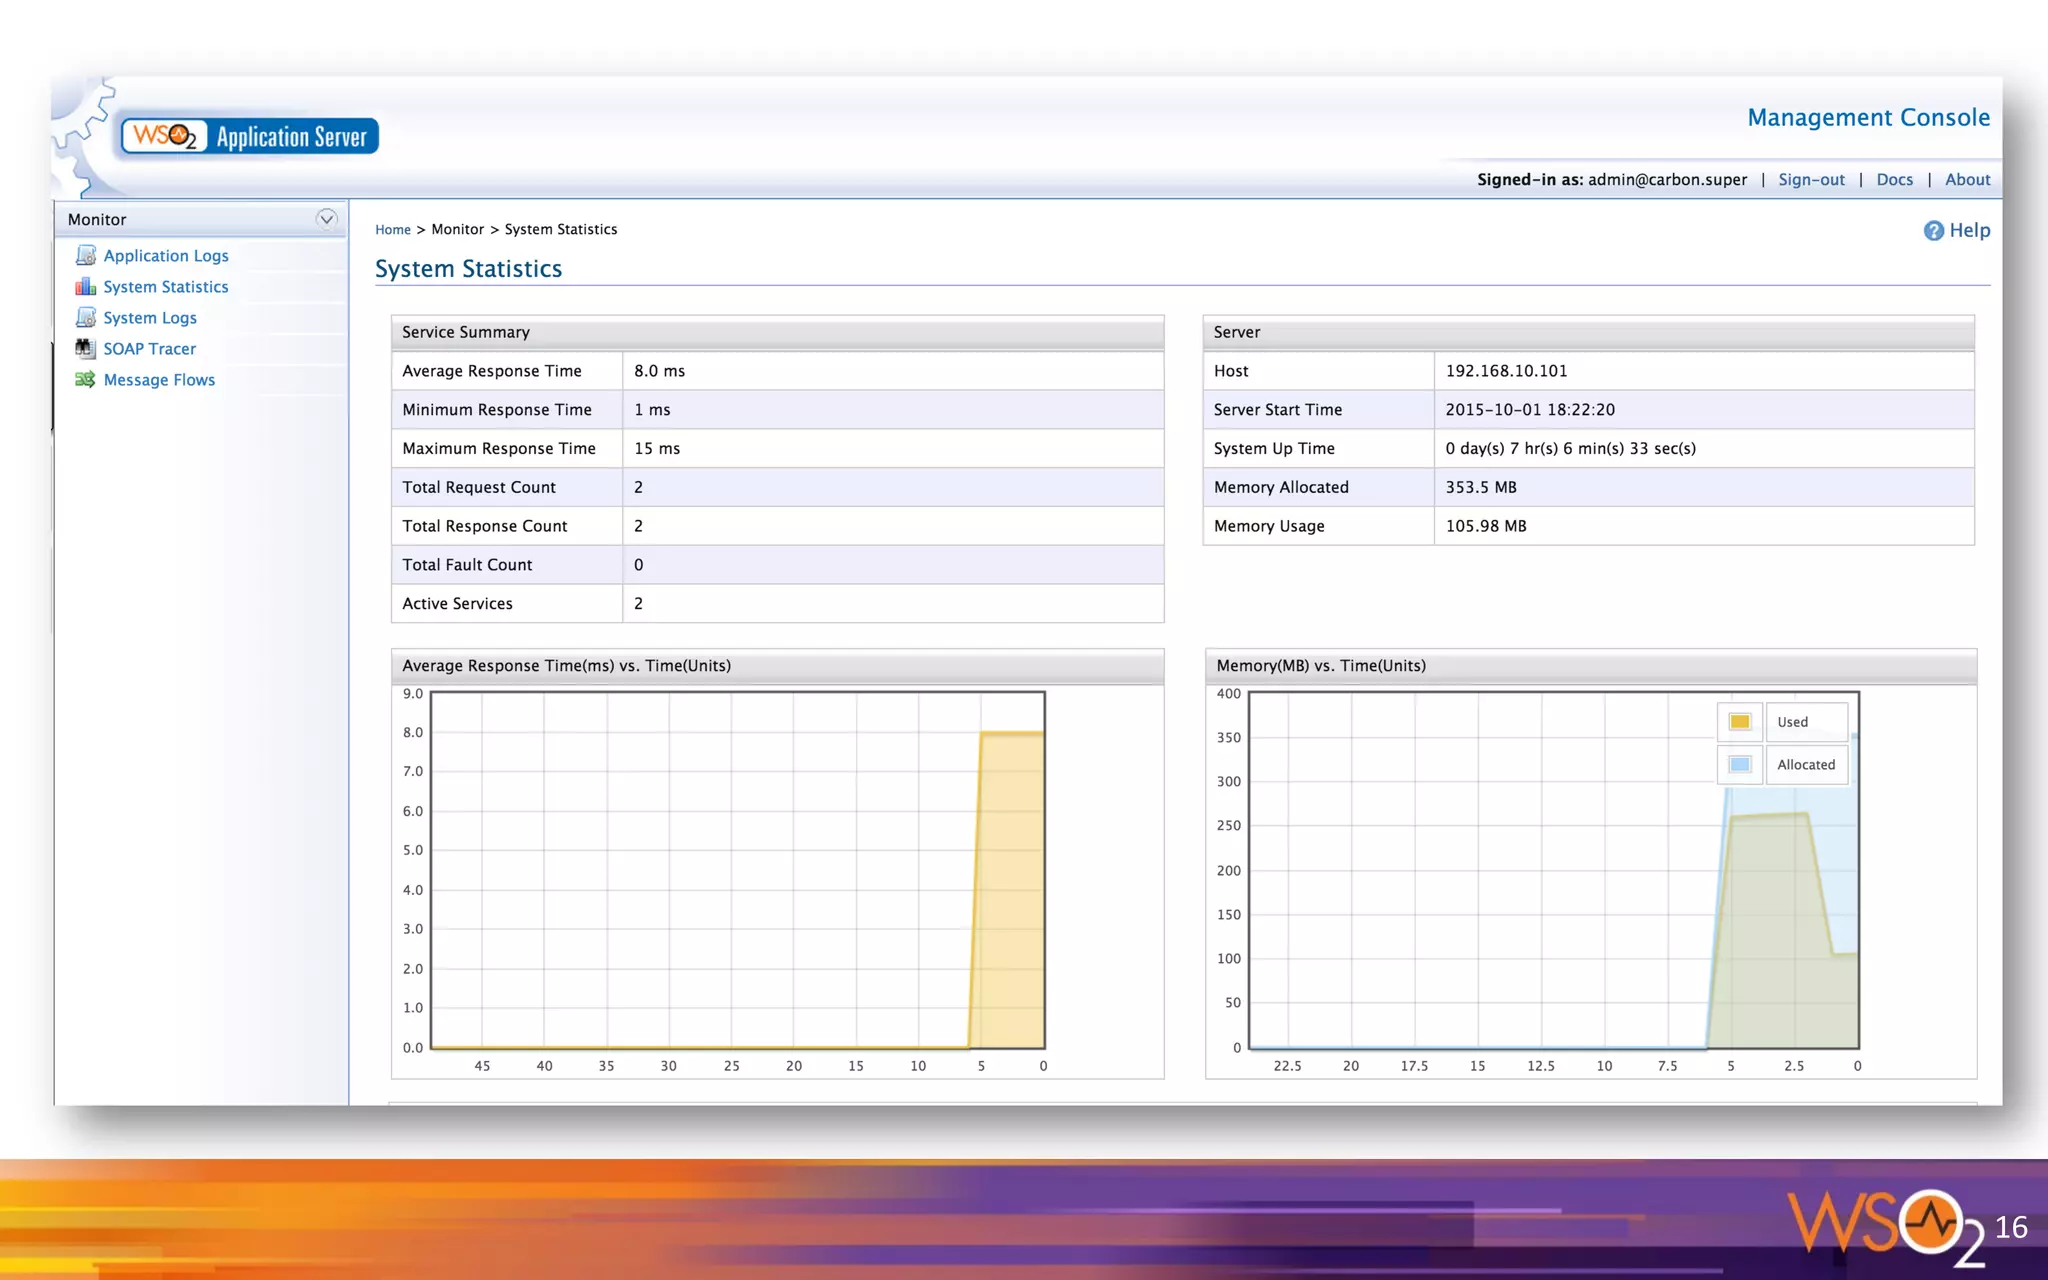This screenshot has width=2048, height=1280.
Task: Click the Allocated legend blue swatch
Action: (x=1740, y=765)
